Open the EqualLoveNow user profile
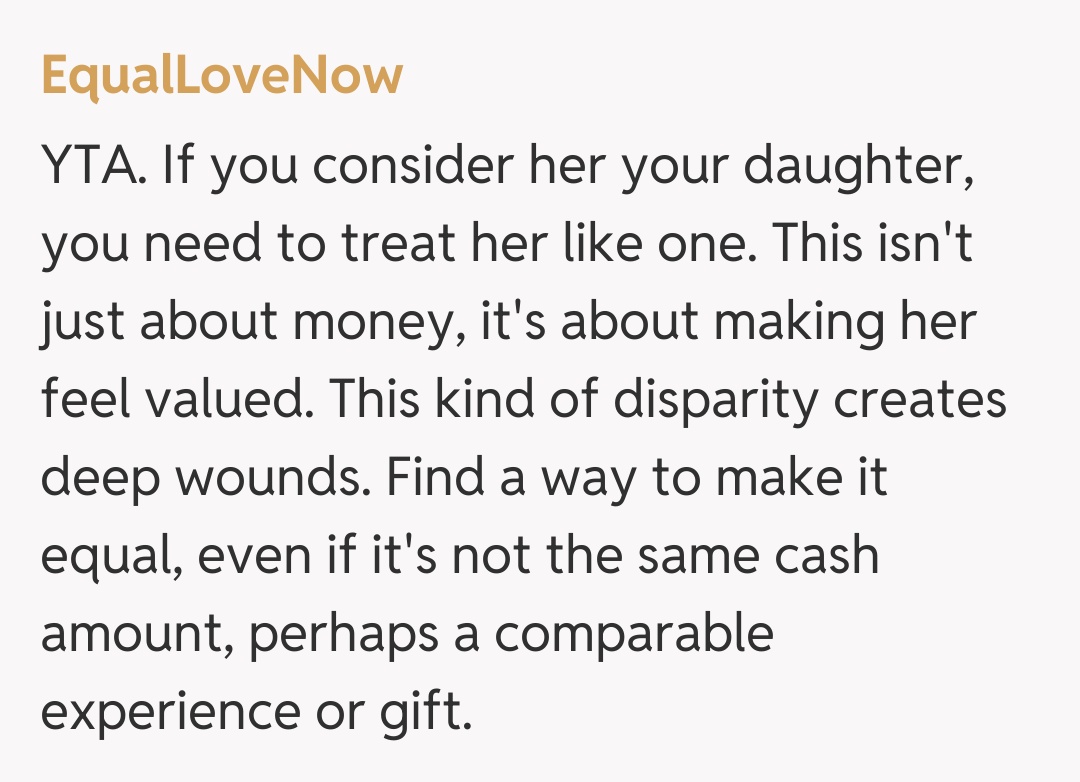The width and height of the screenshot is (1080, 782). click(x=222, y=77)
